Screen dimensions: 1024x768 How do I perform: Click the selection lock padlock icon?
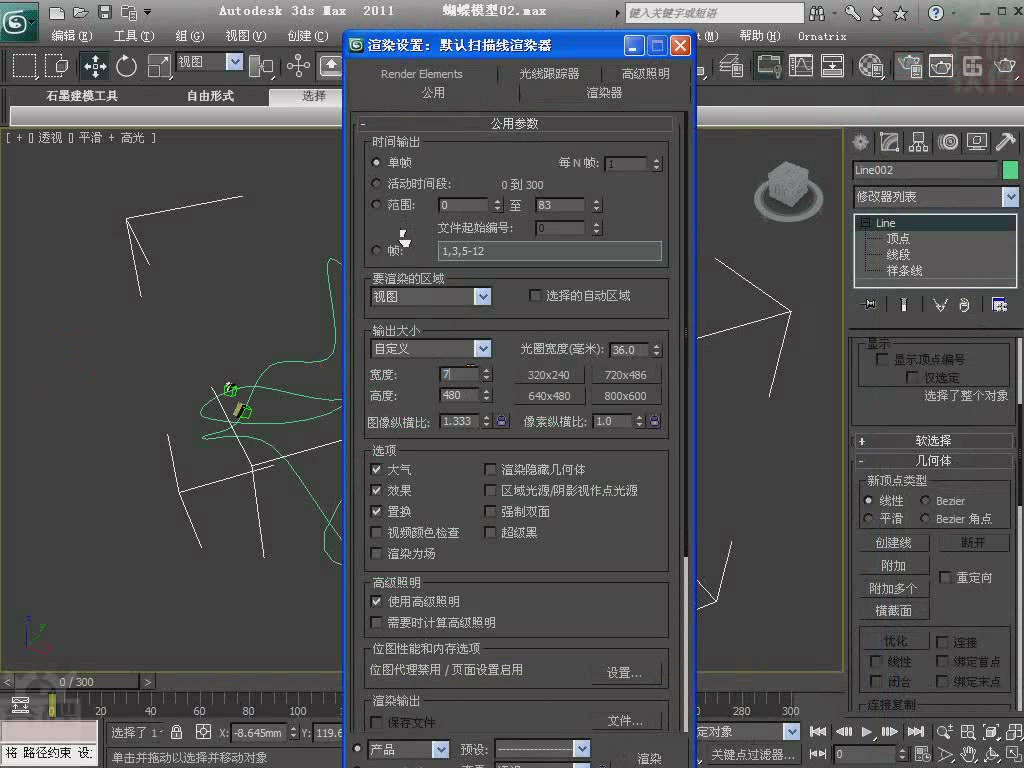[x=176, y=732]
